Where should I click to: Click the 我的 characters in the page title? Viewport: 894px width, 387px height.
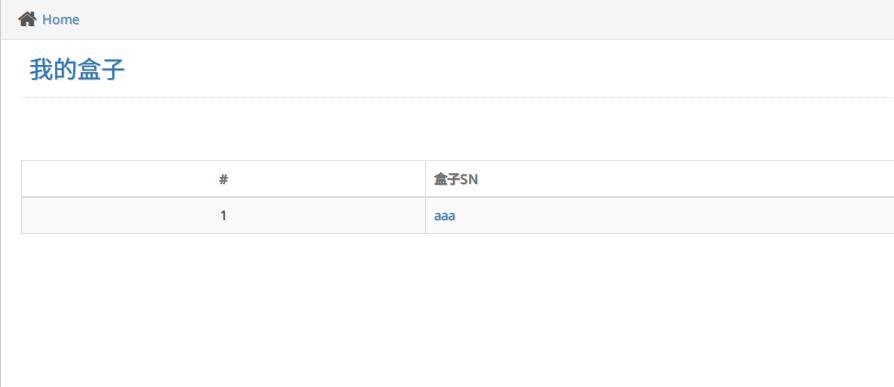point(53,70)
